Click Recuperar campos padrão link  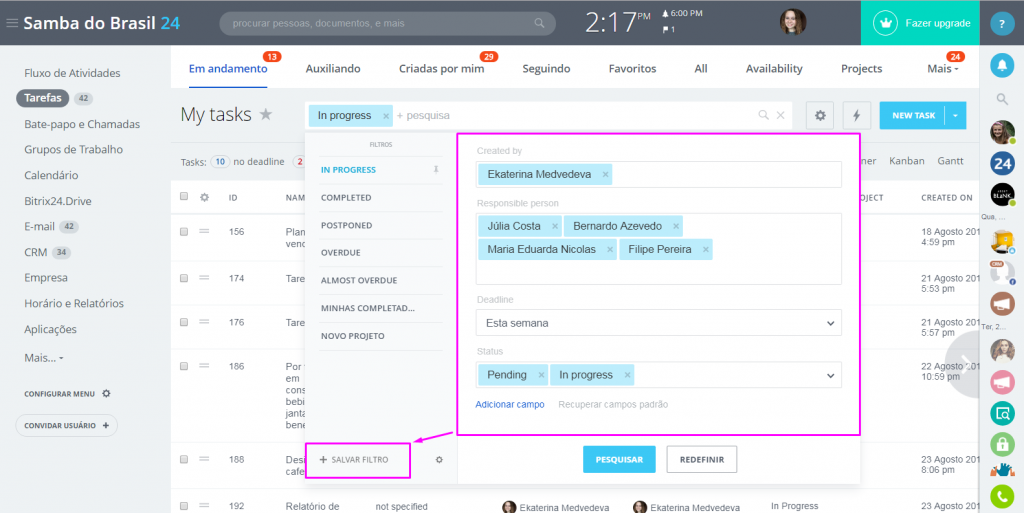613,405
